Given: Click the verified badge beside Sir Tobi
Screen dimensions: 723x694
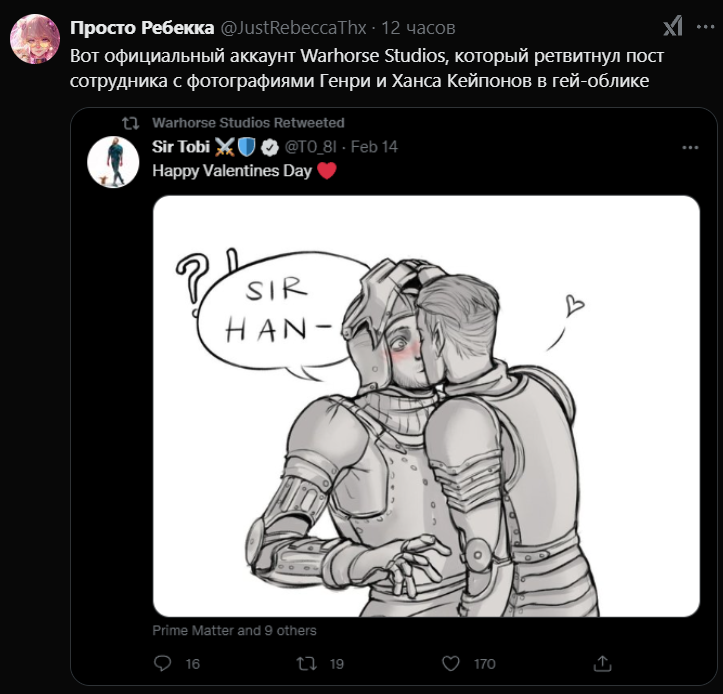Looking at the screenshot, I should (x=270, y=147).
